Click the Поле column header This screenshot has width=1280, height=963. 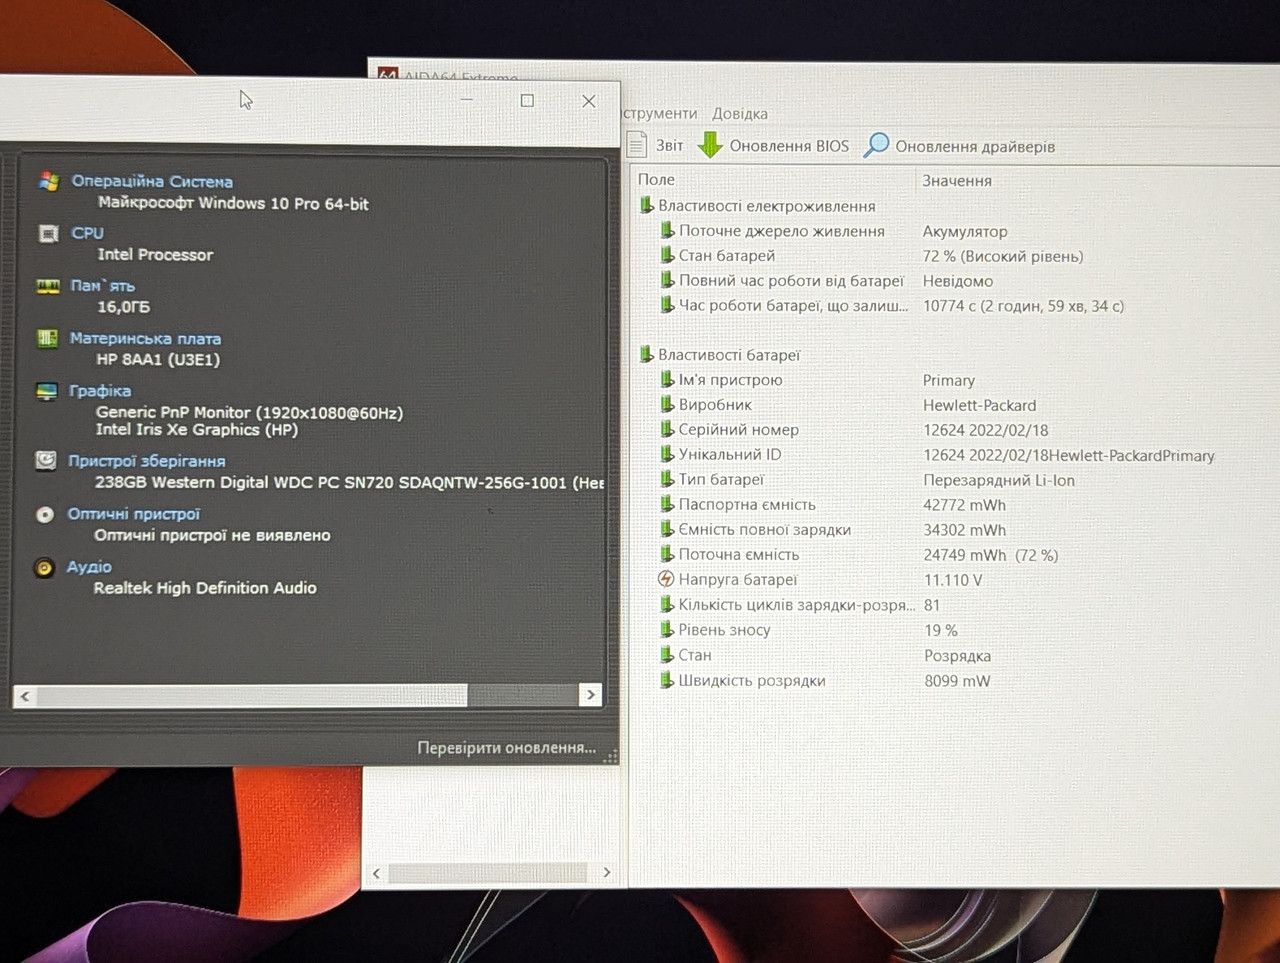(656, 179)
